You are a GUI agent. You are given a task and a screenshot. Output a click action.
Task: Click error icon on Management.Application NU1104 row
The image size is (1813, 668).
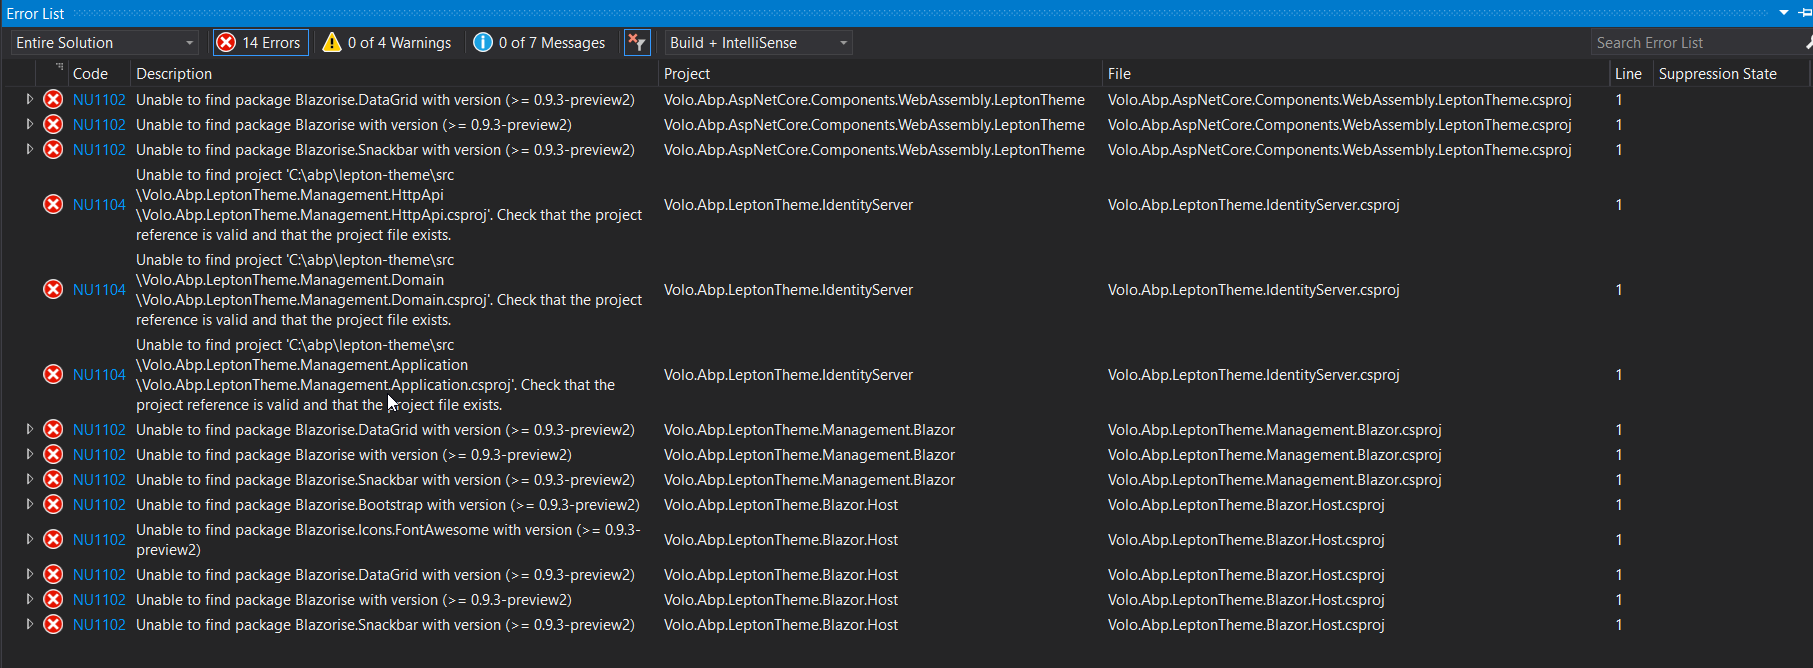pos(53,375)
